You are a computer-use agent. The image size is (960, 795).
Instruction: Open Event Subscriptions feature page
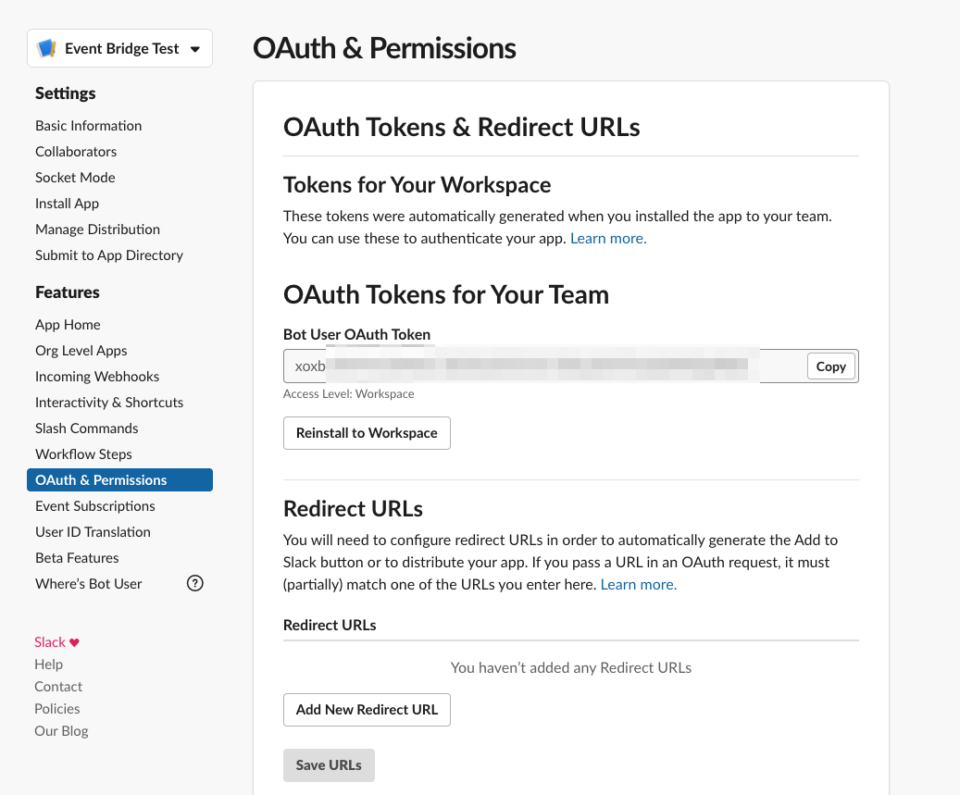coord(95,506)
